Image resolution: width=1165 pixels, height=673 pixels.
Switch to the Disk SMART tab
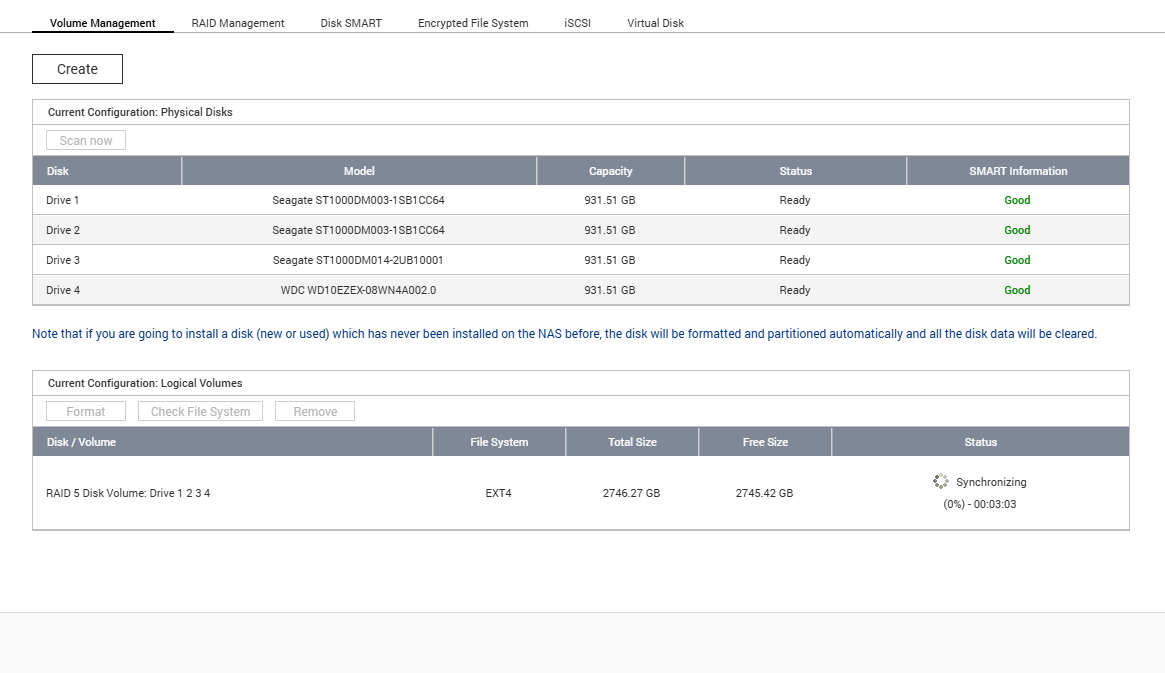351,23
